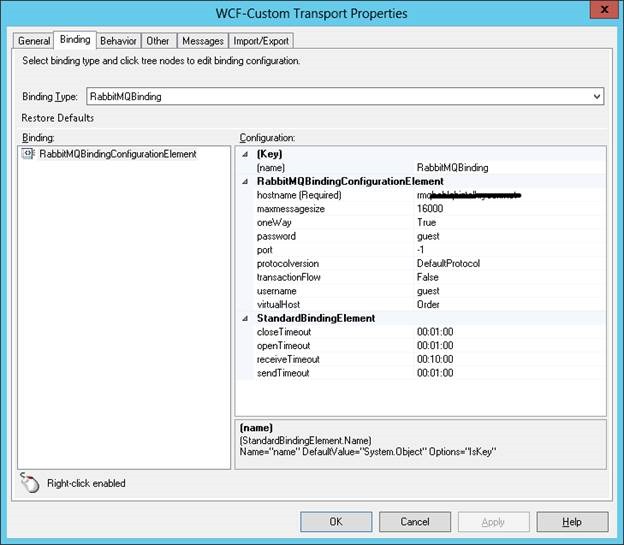The width and height of the screenshot is (624, 545).
Task: Click the Binding Type field text RabbitMQBinding
Action: click(x=125, y=96)
